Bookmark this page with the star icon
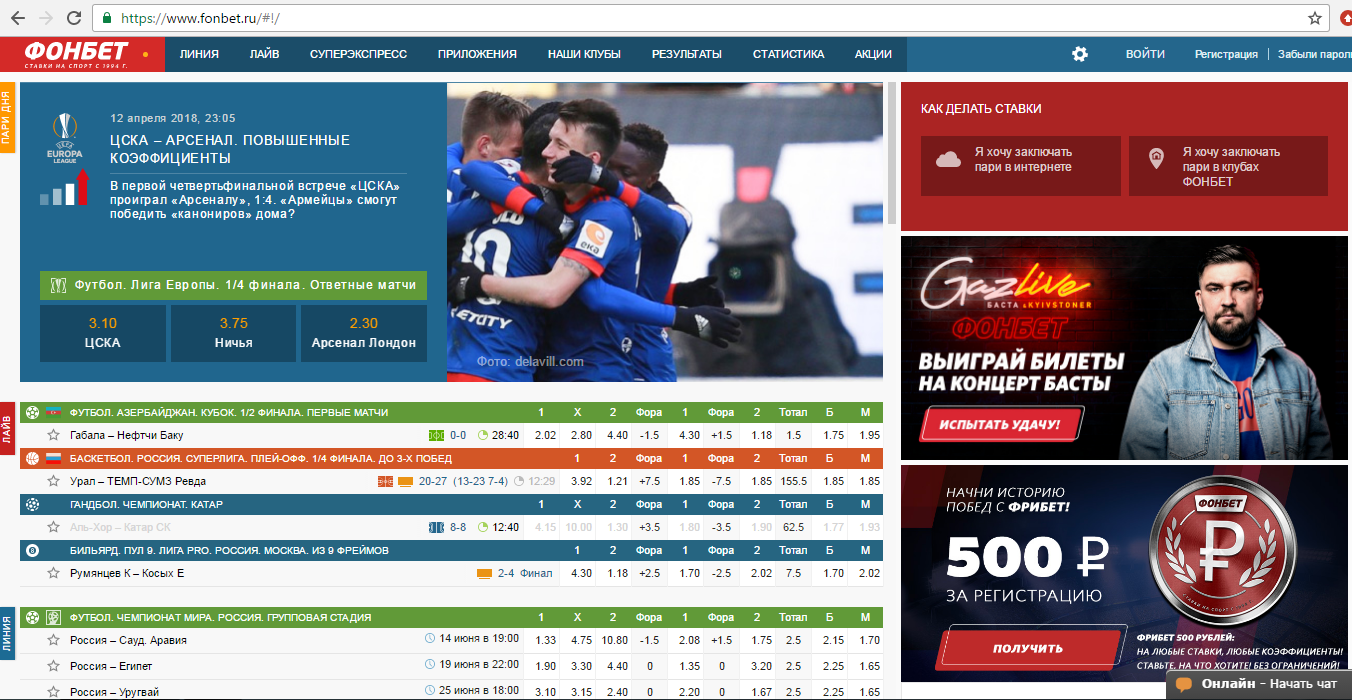Image resolution: width=1352 pixels, height=700 pixels. pyautogui.click(x=1315, y=18)
